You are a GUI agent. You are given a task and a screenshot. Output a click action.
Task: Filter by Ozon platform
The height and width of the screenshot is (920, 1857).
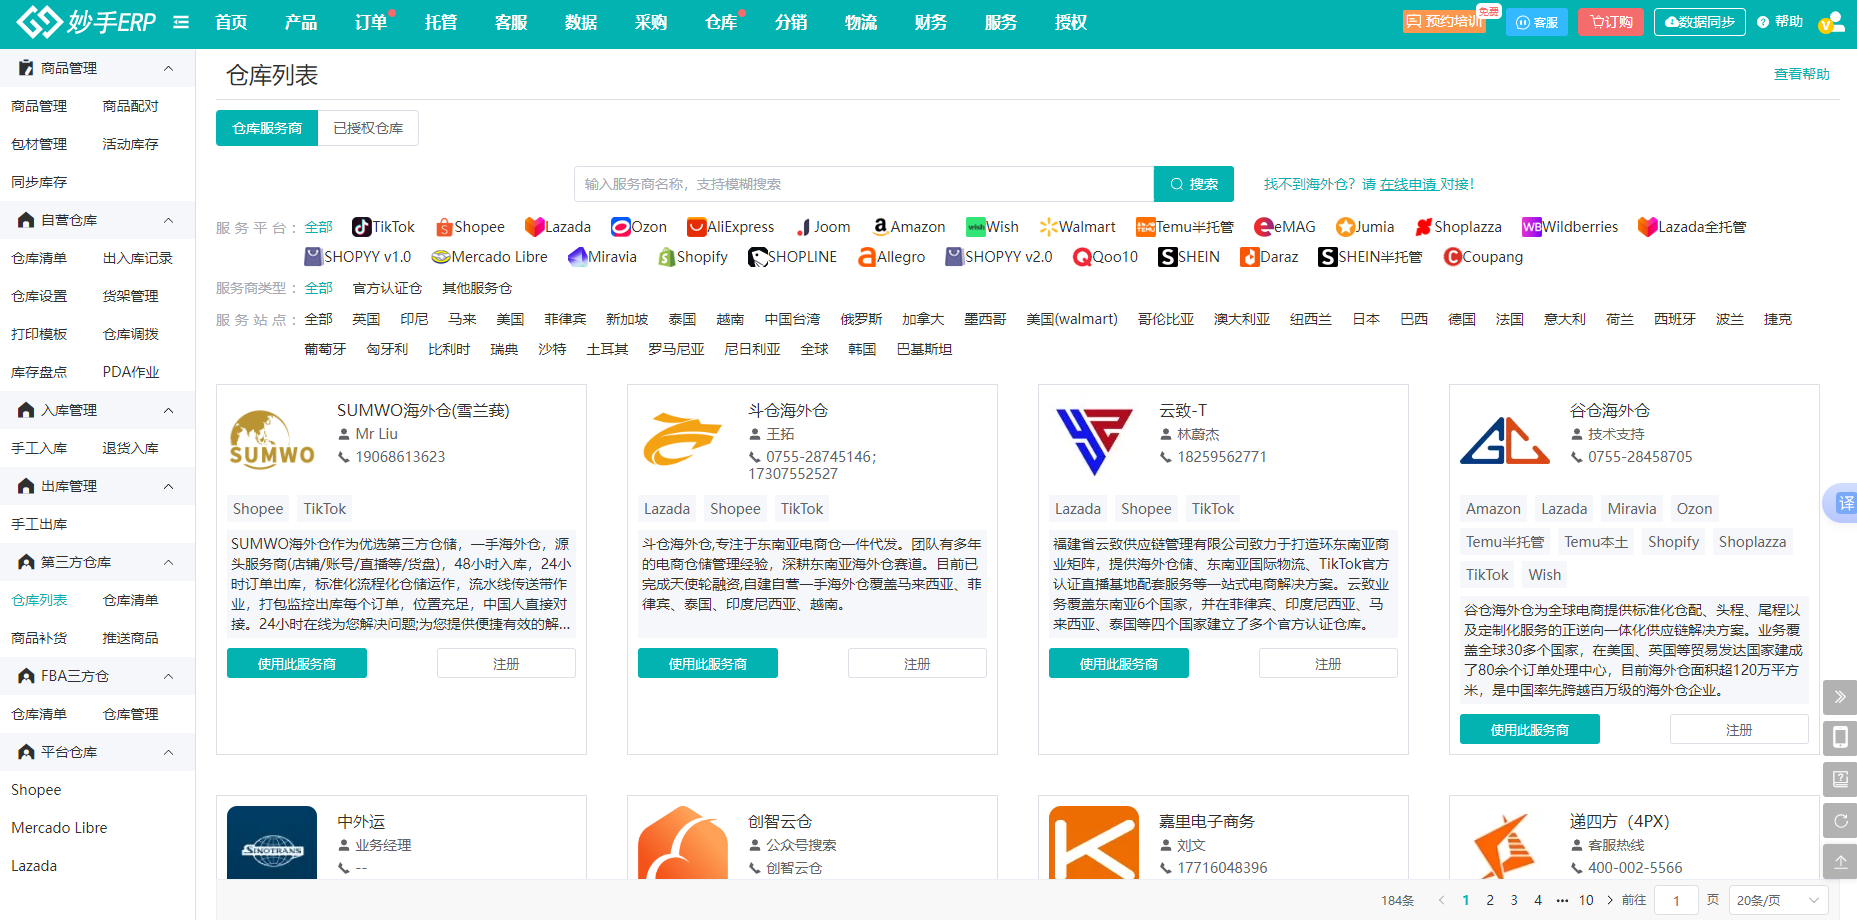coord(639,227)
